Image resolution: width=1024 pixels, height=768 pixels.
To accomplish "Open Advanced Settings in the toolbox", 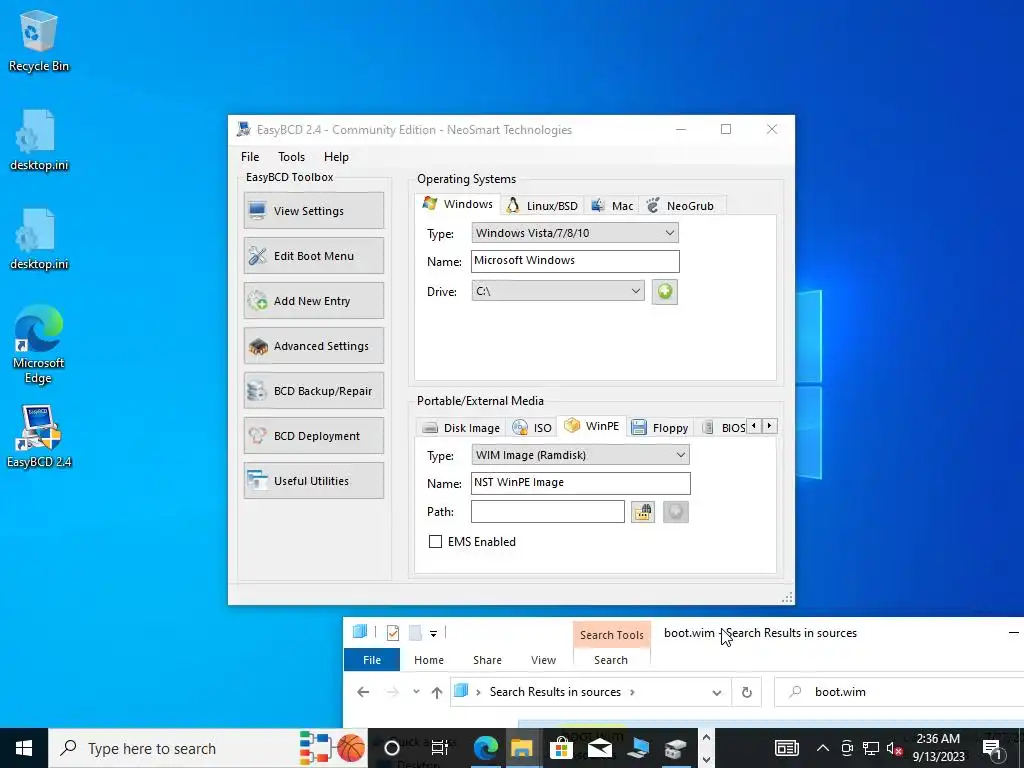I will [x=313, y=345].
